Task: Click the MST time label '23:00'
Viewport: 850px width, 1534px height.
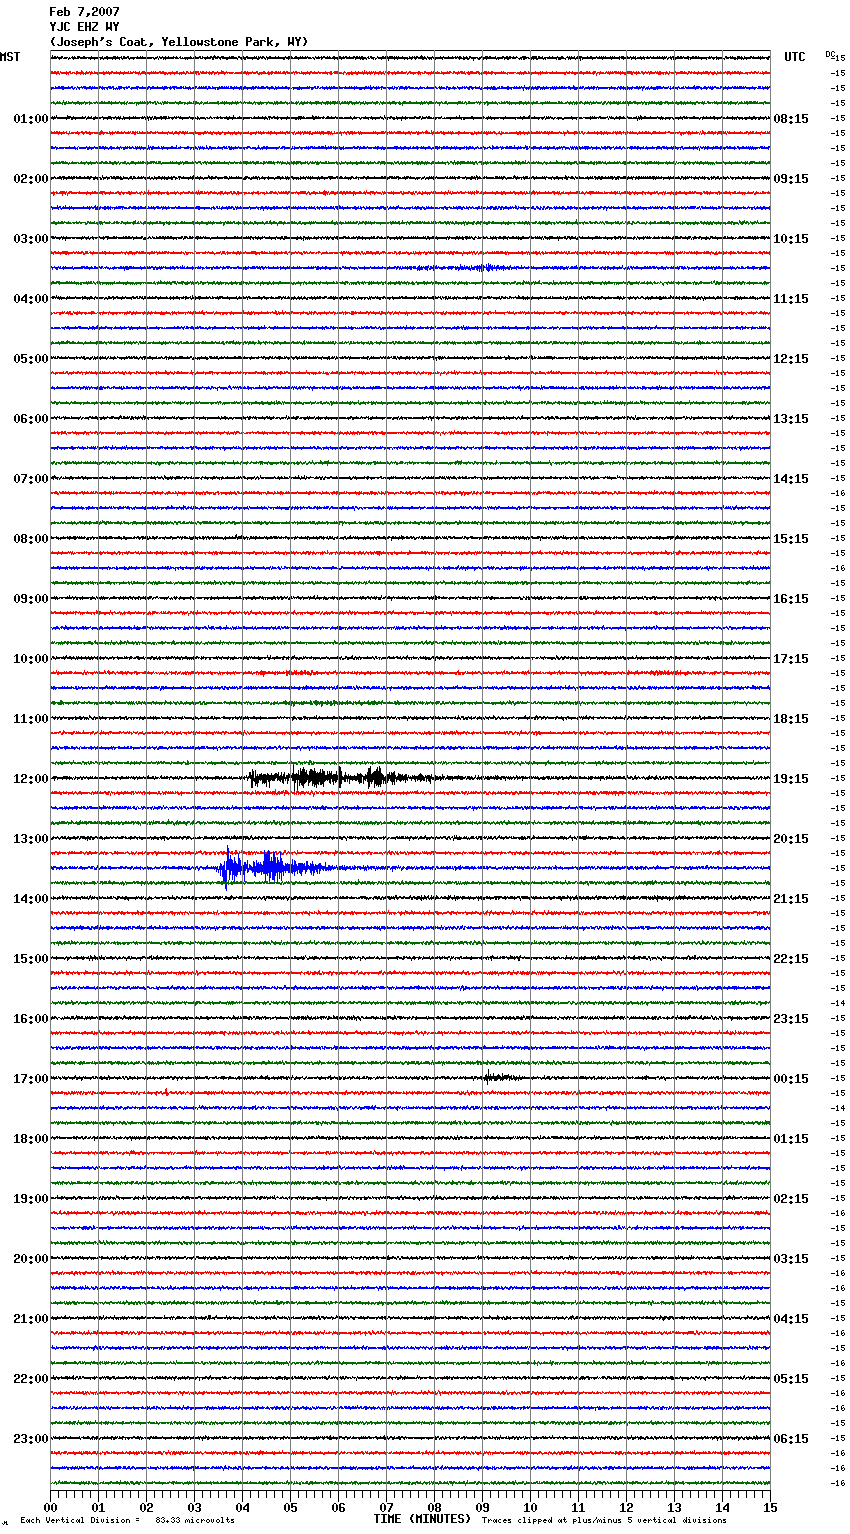Action: point(31,1439)
